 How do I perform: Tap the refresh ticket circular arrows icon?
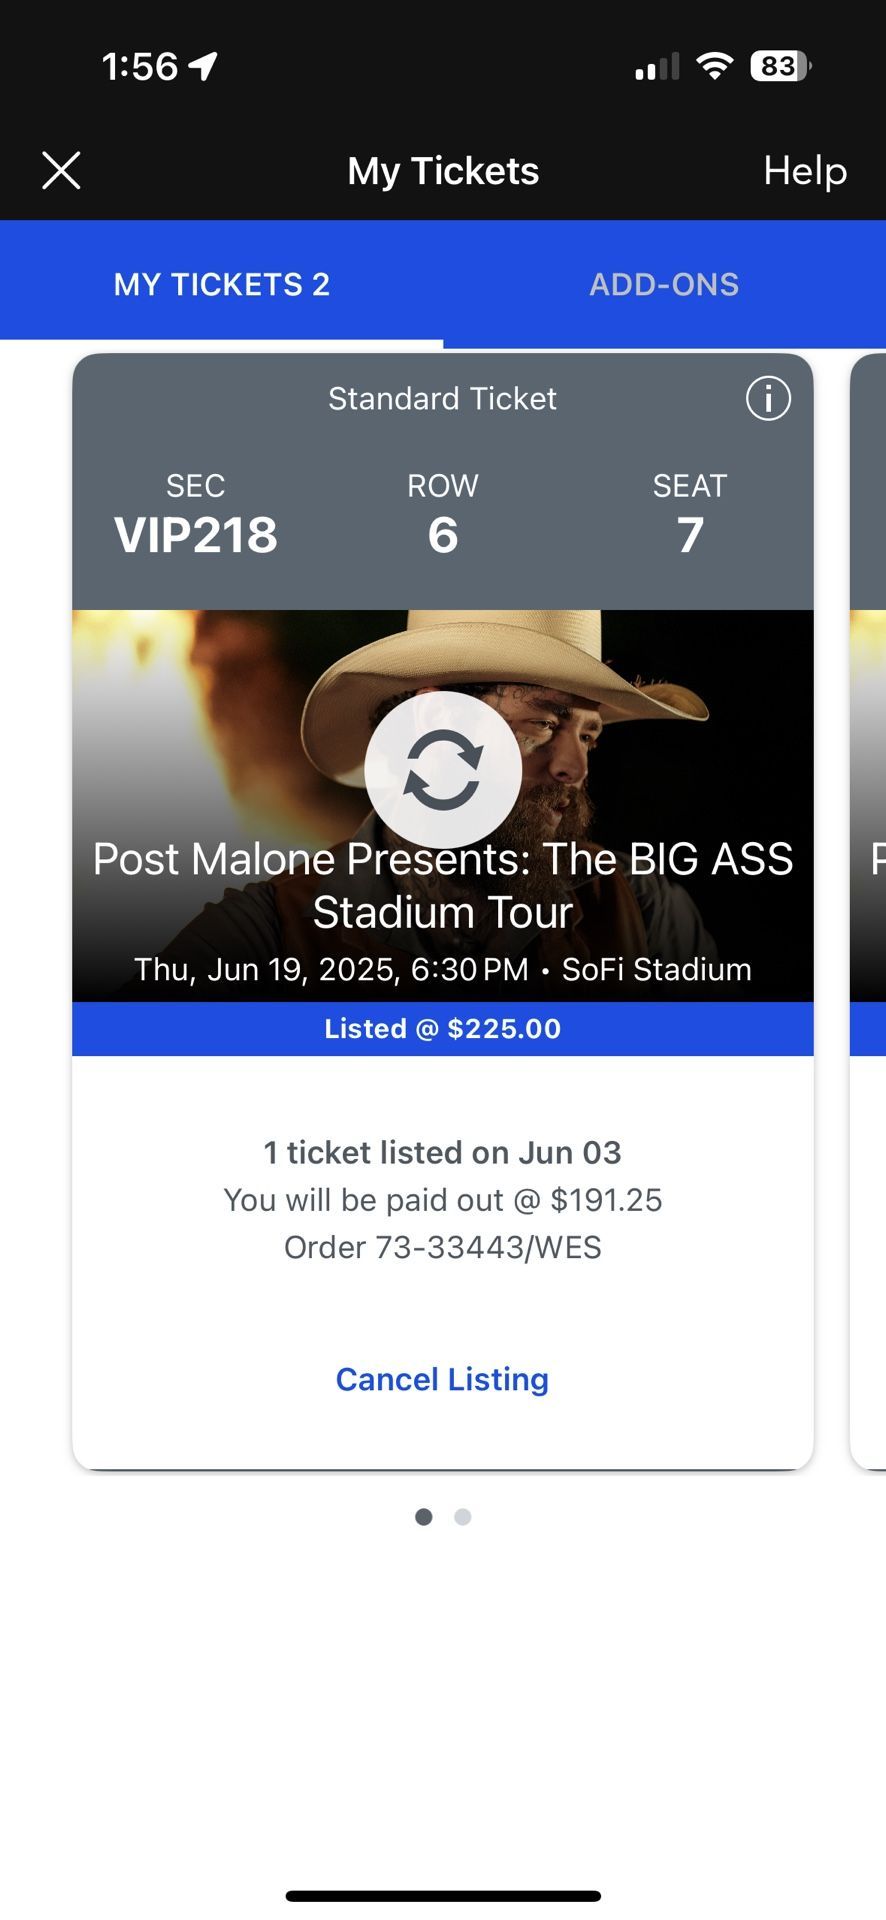(443, 769)
